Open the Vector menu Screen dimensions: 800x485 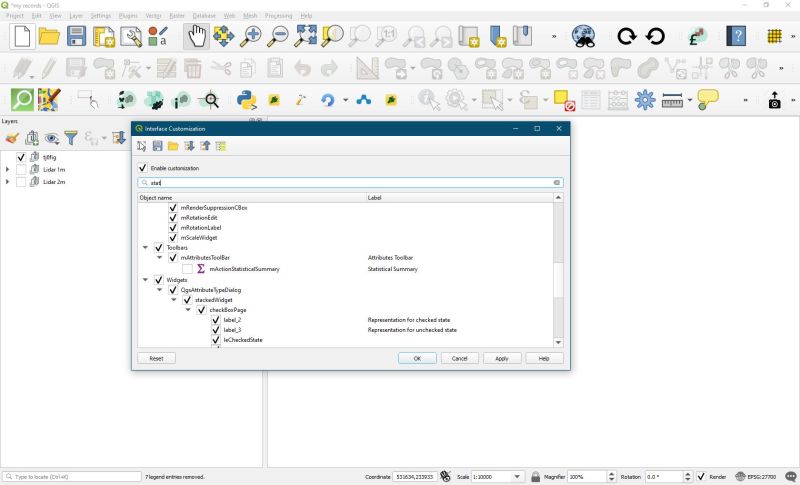[153, 16]
